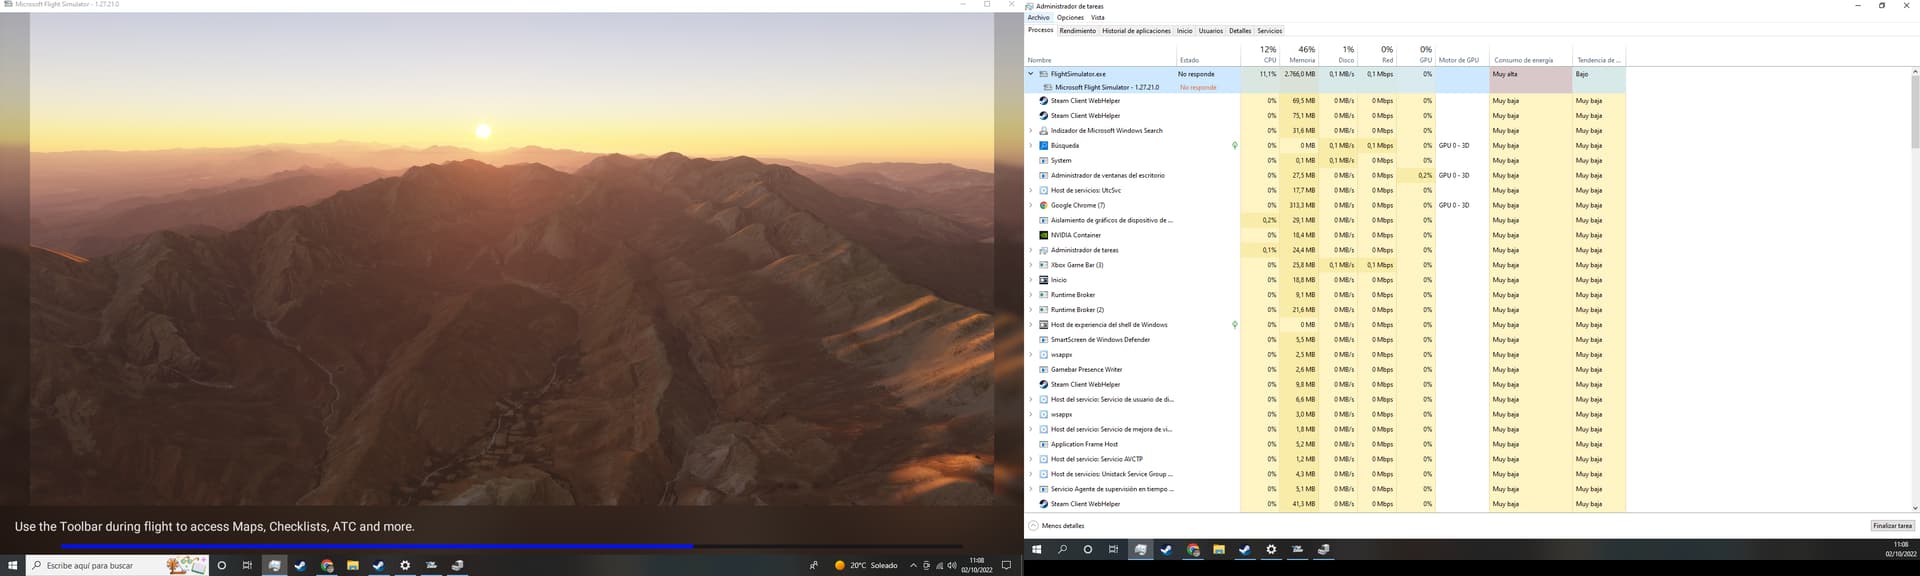Screen dimensions: 1920x576
Task: Click the magnifier search icon in the taskbar below Task Manager
Action: pos(1062,549)
